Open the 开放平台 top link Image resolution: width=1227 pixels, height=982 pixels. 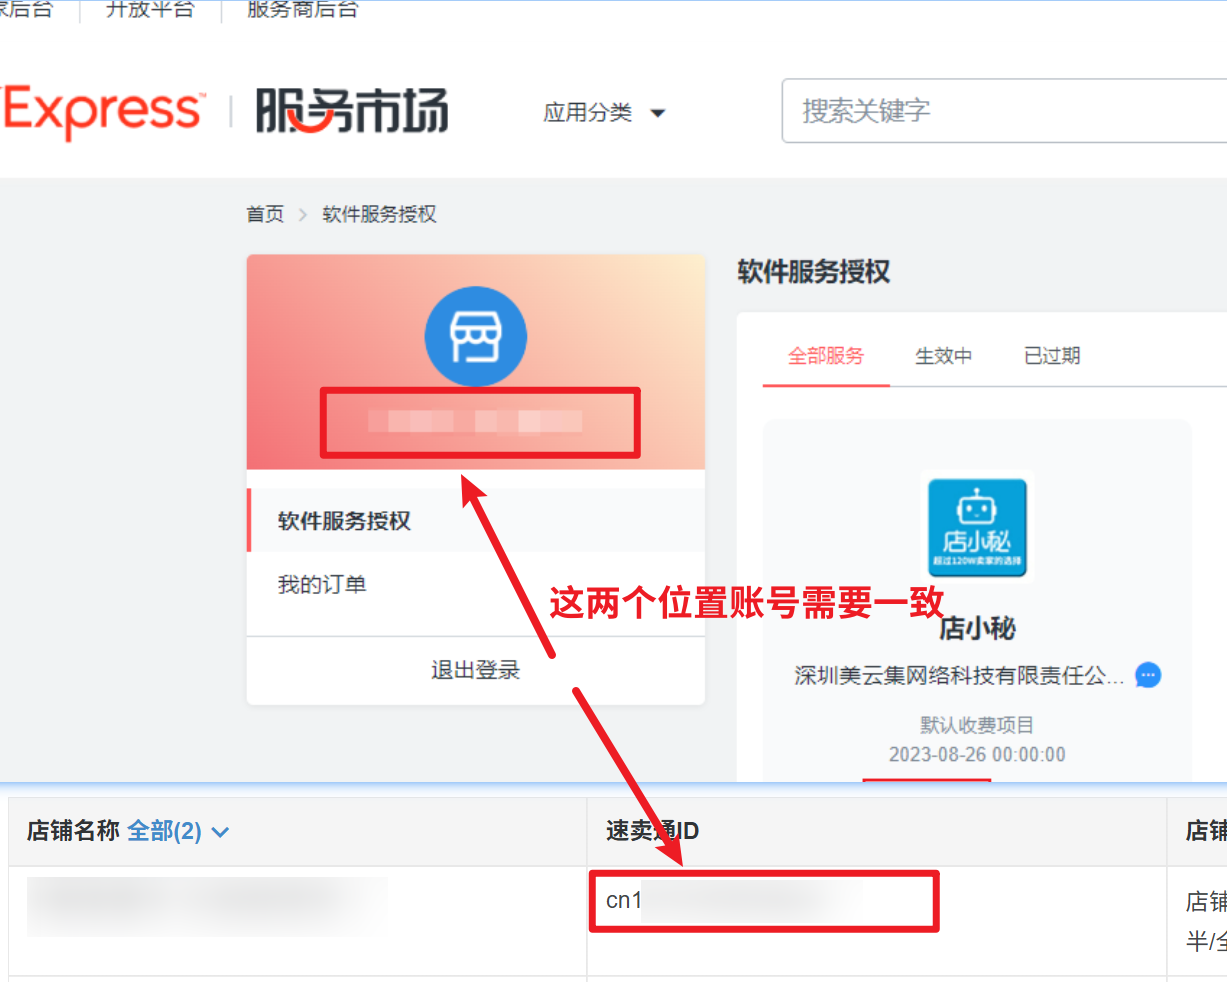point(150,9)
